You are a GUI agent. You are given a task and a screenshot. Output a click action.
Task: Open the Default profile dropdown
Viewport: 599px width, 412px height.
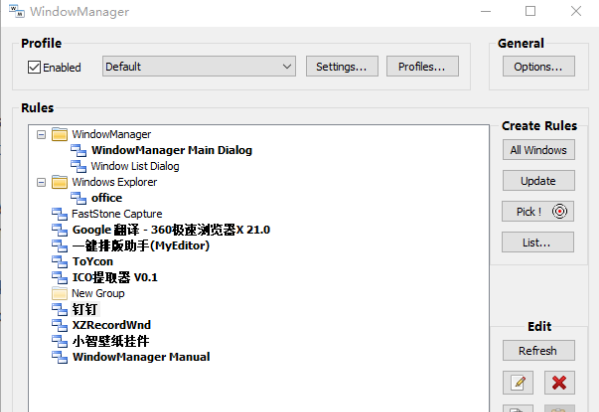click(199, 67)
